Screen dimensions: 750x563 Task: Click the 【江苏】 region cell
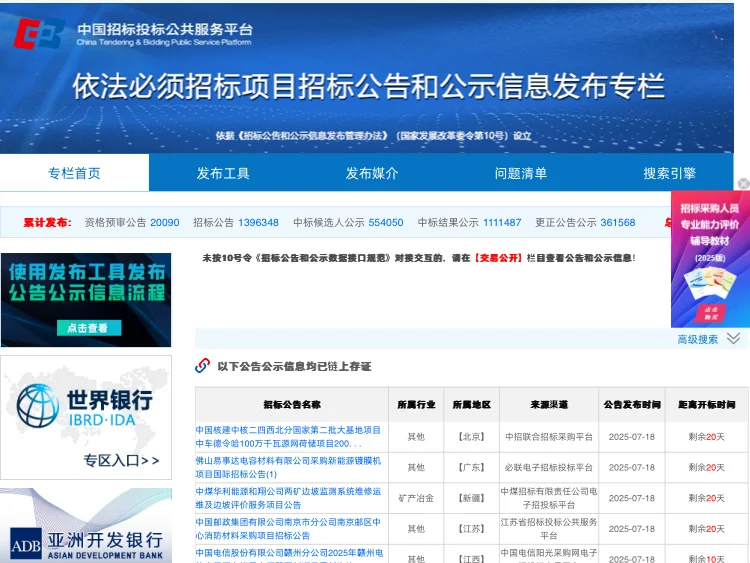pyautogui.click(x=472, y=529)
